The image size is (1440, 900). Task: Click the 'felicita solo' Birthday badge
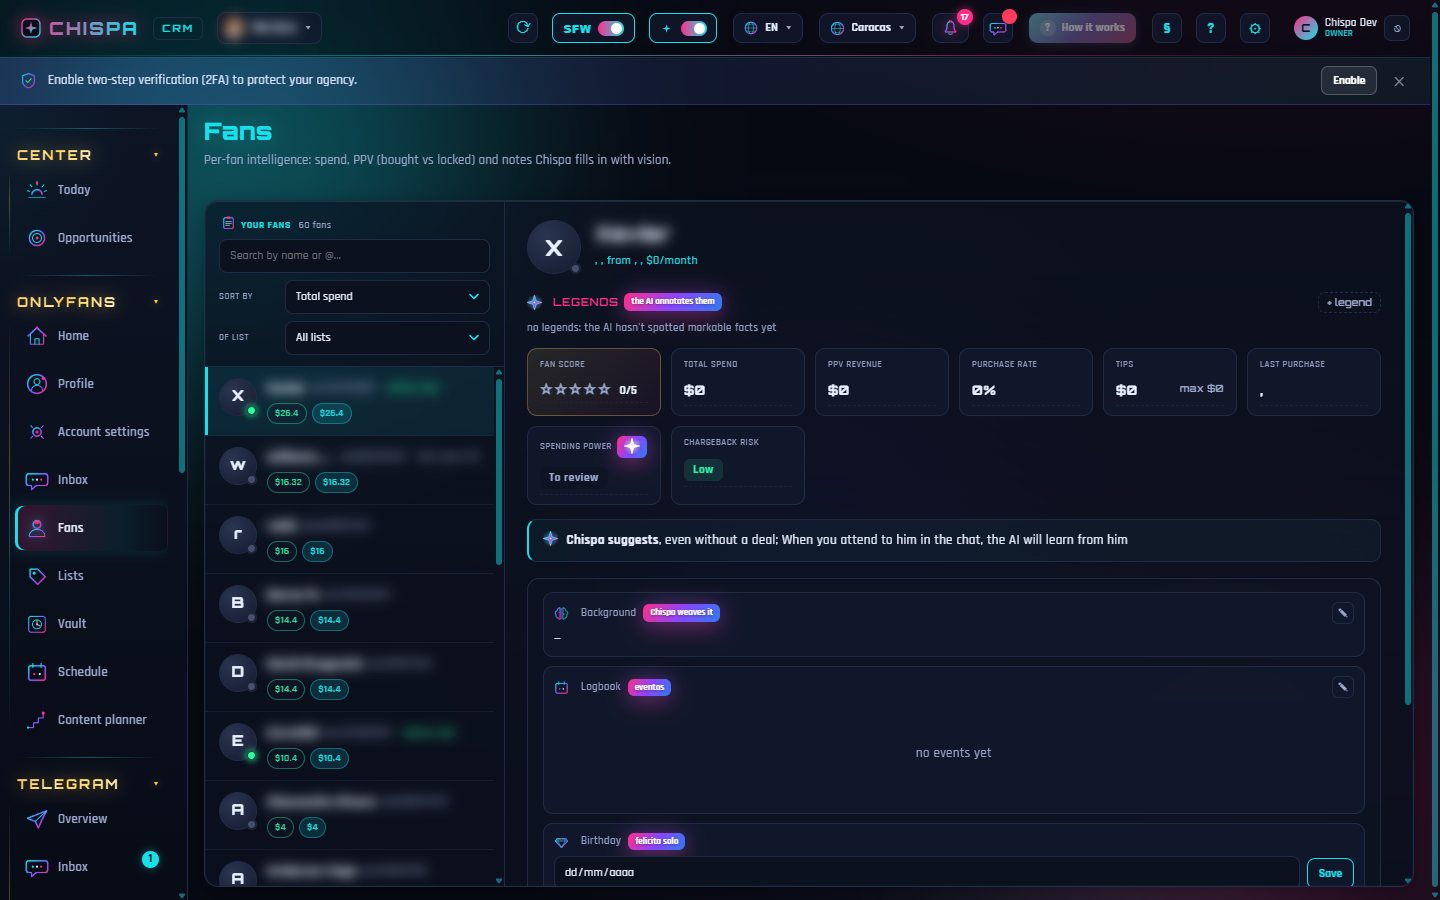[656, 841]
